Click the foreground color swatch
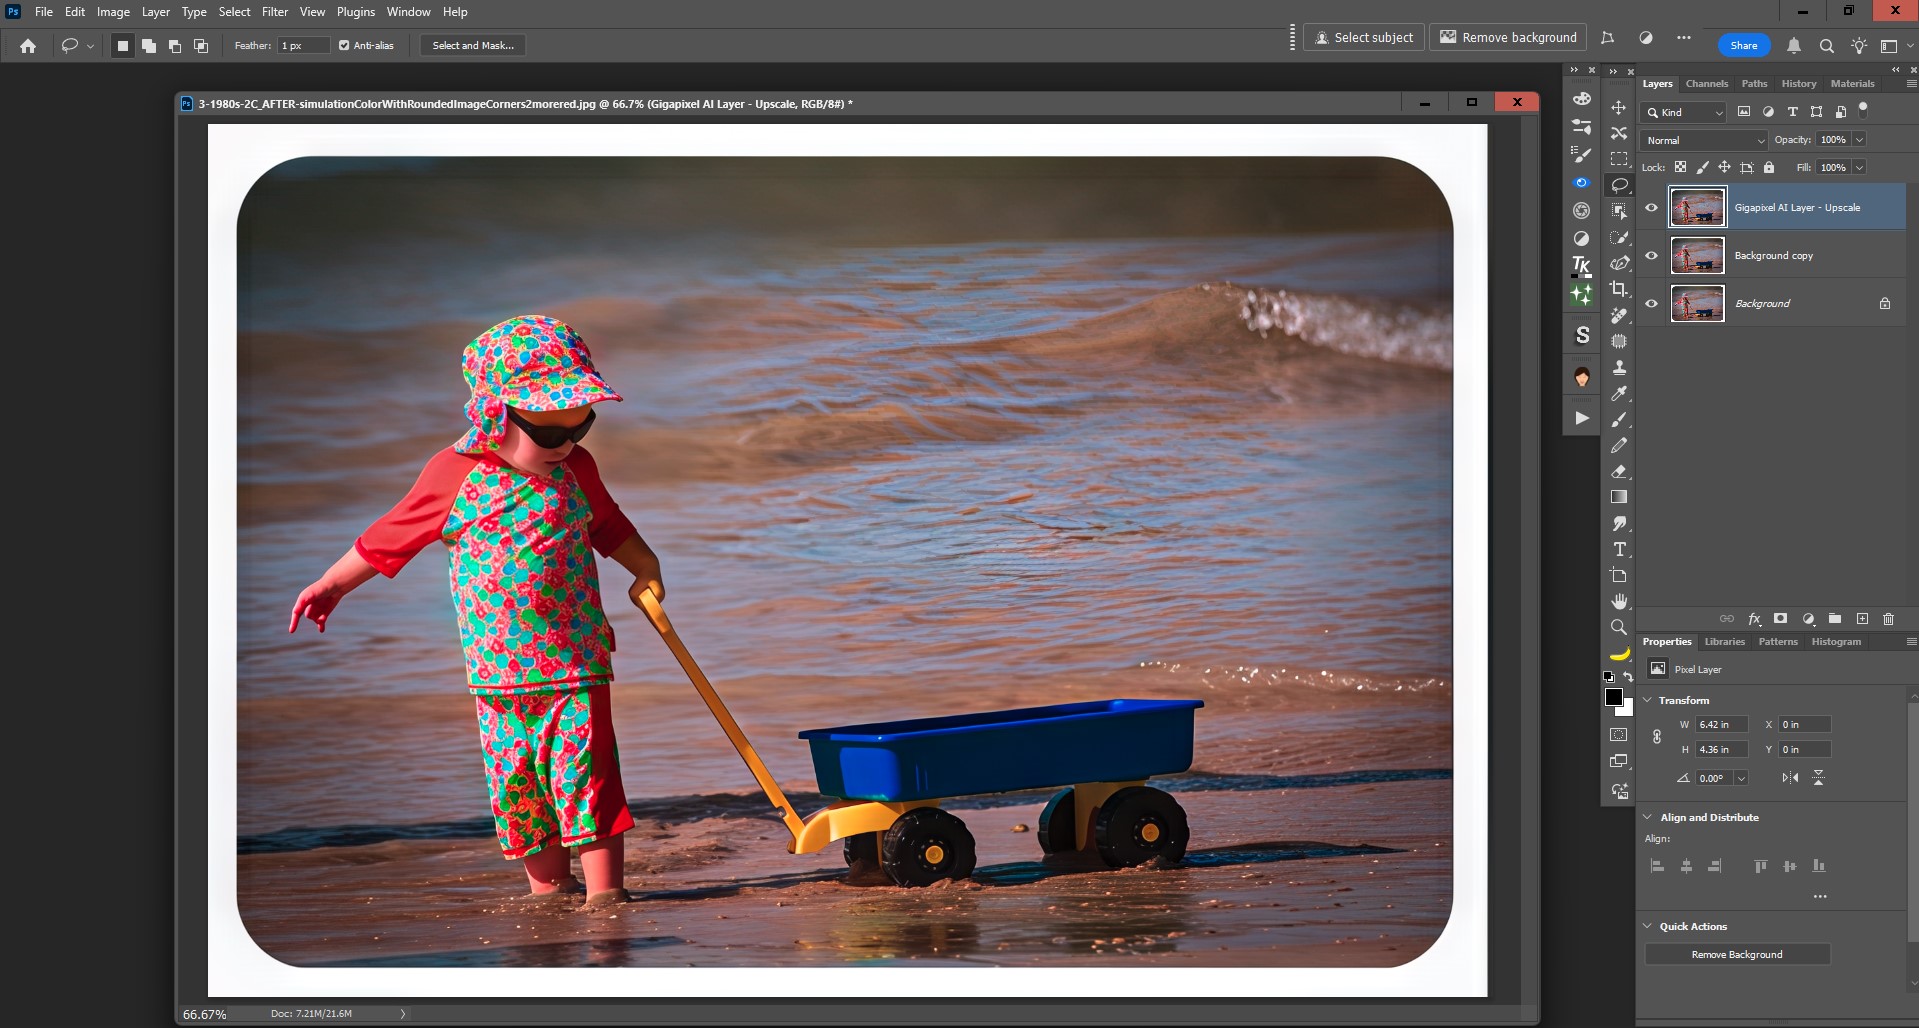This screenshot has height=1028, width=1919. pyautogui.click(x=1613, y=697)
